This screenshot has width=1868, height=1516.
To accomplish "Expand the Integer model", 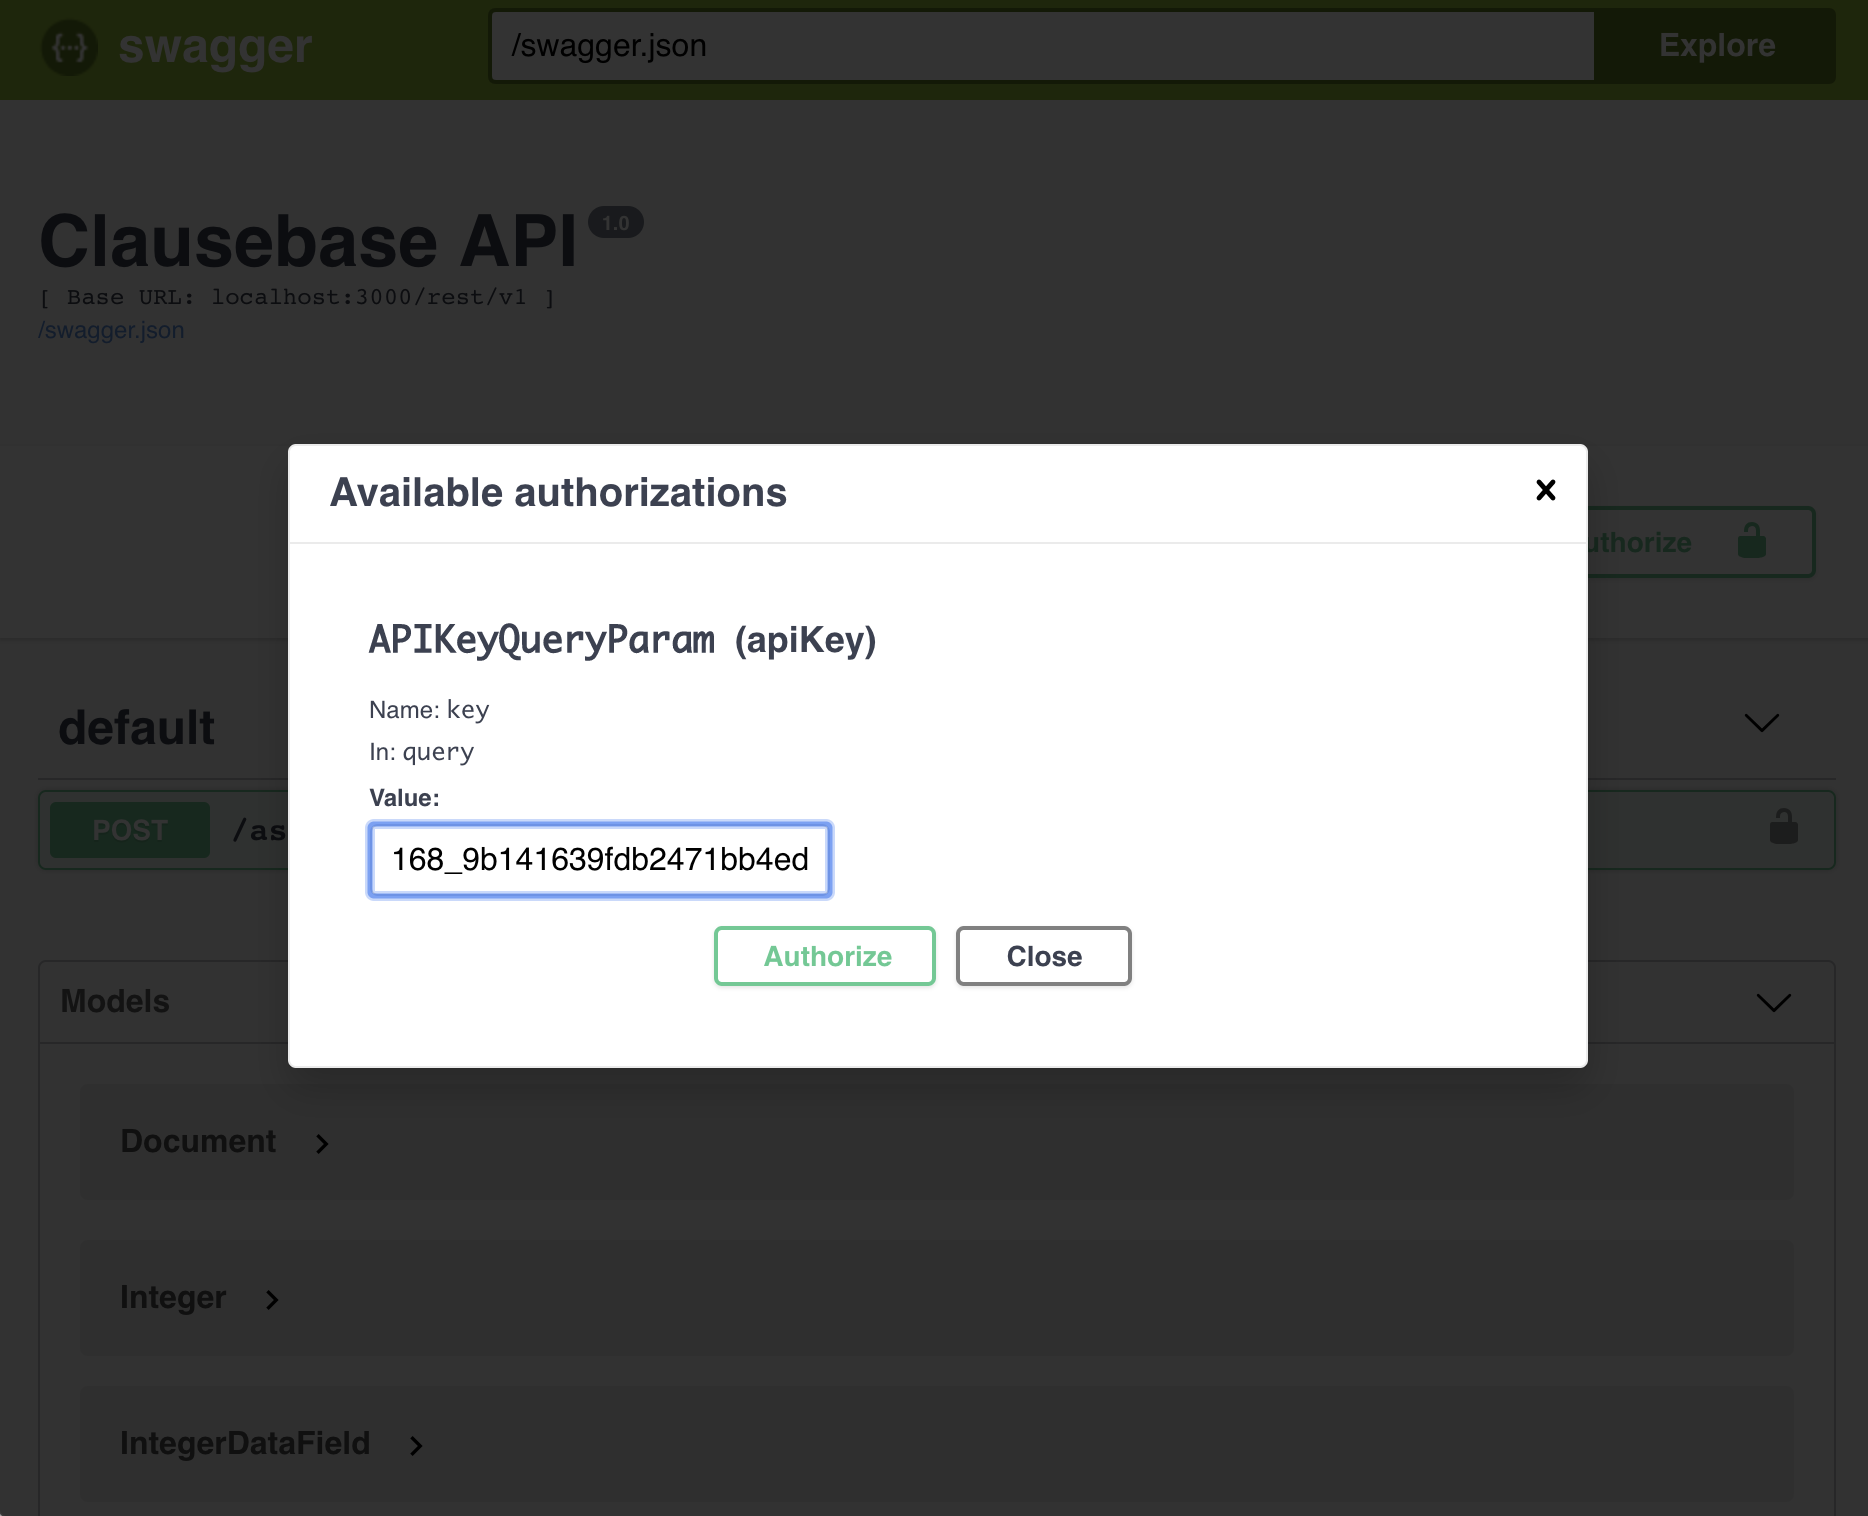I will click(x=272, y=1299).
